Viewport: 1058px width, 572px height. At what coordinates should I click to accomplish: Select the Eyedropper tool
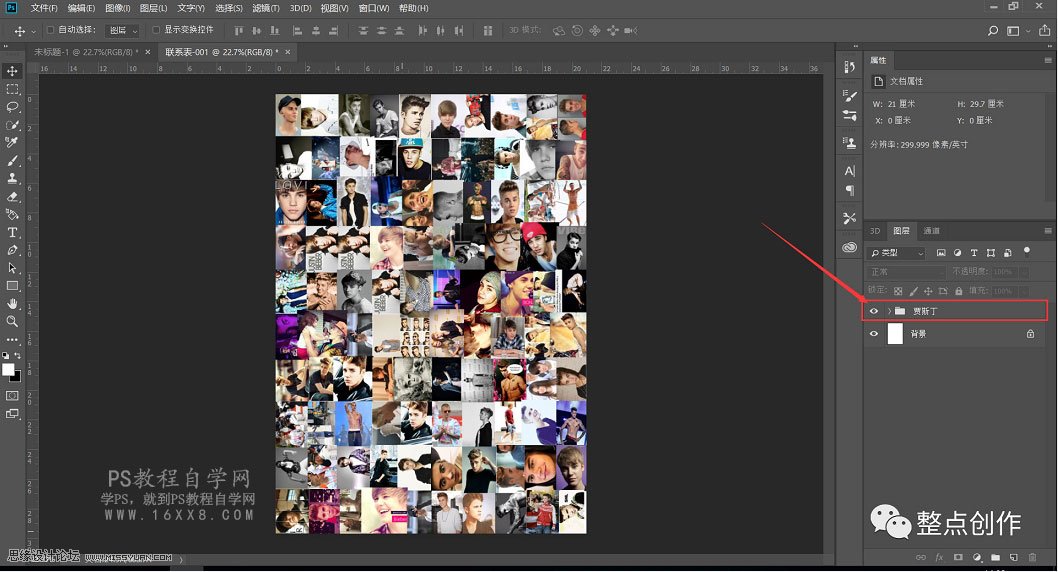[12, 142]
